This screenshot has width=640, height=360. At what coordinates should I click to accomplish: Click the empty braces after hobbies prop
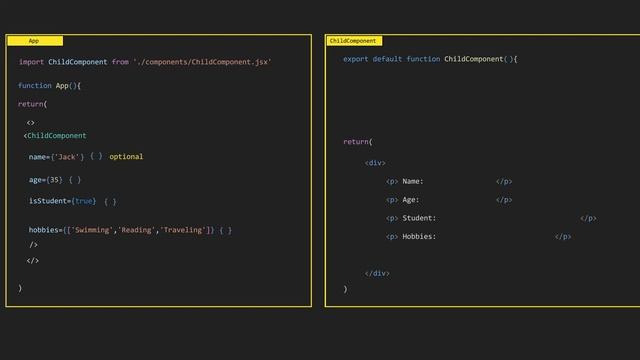point(226,230)
